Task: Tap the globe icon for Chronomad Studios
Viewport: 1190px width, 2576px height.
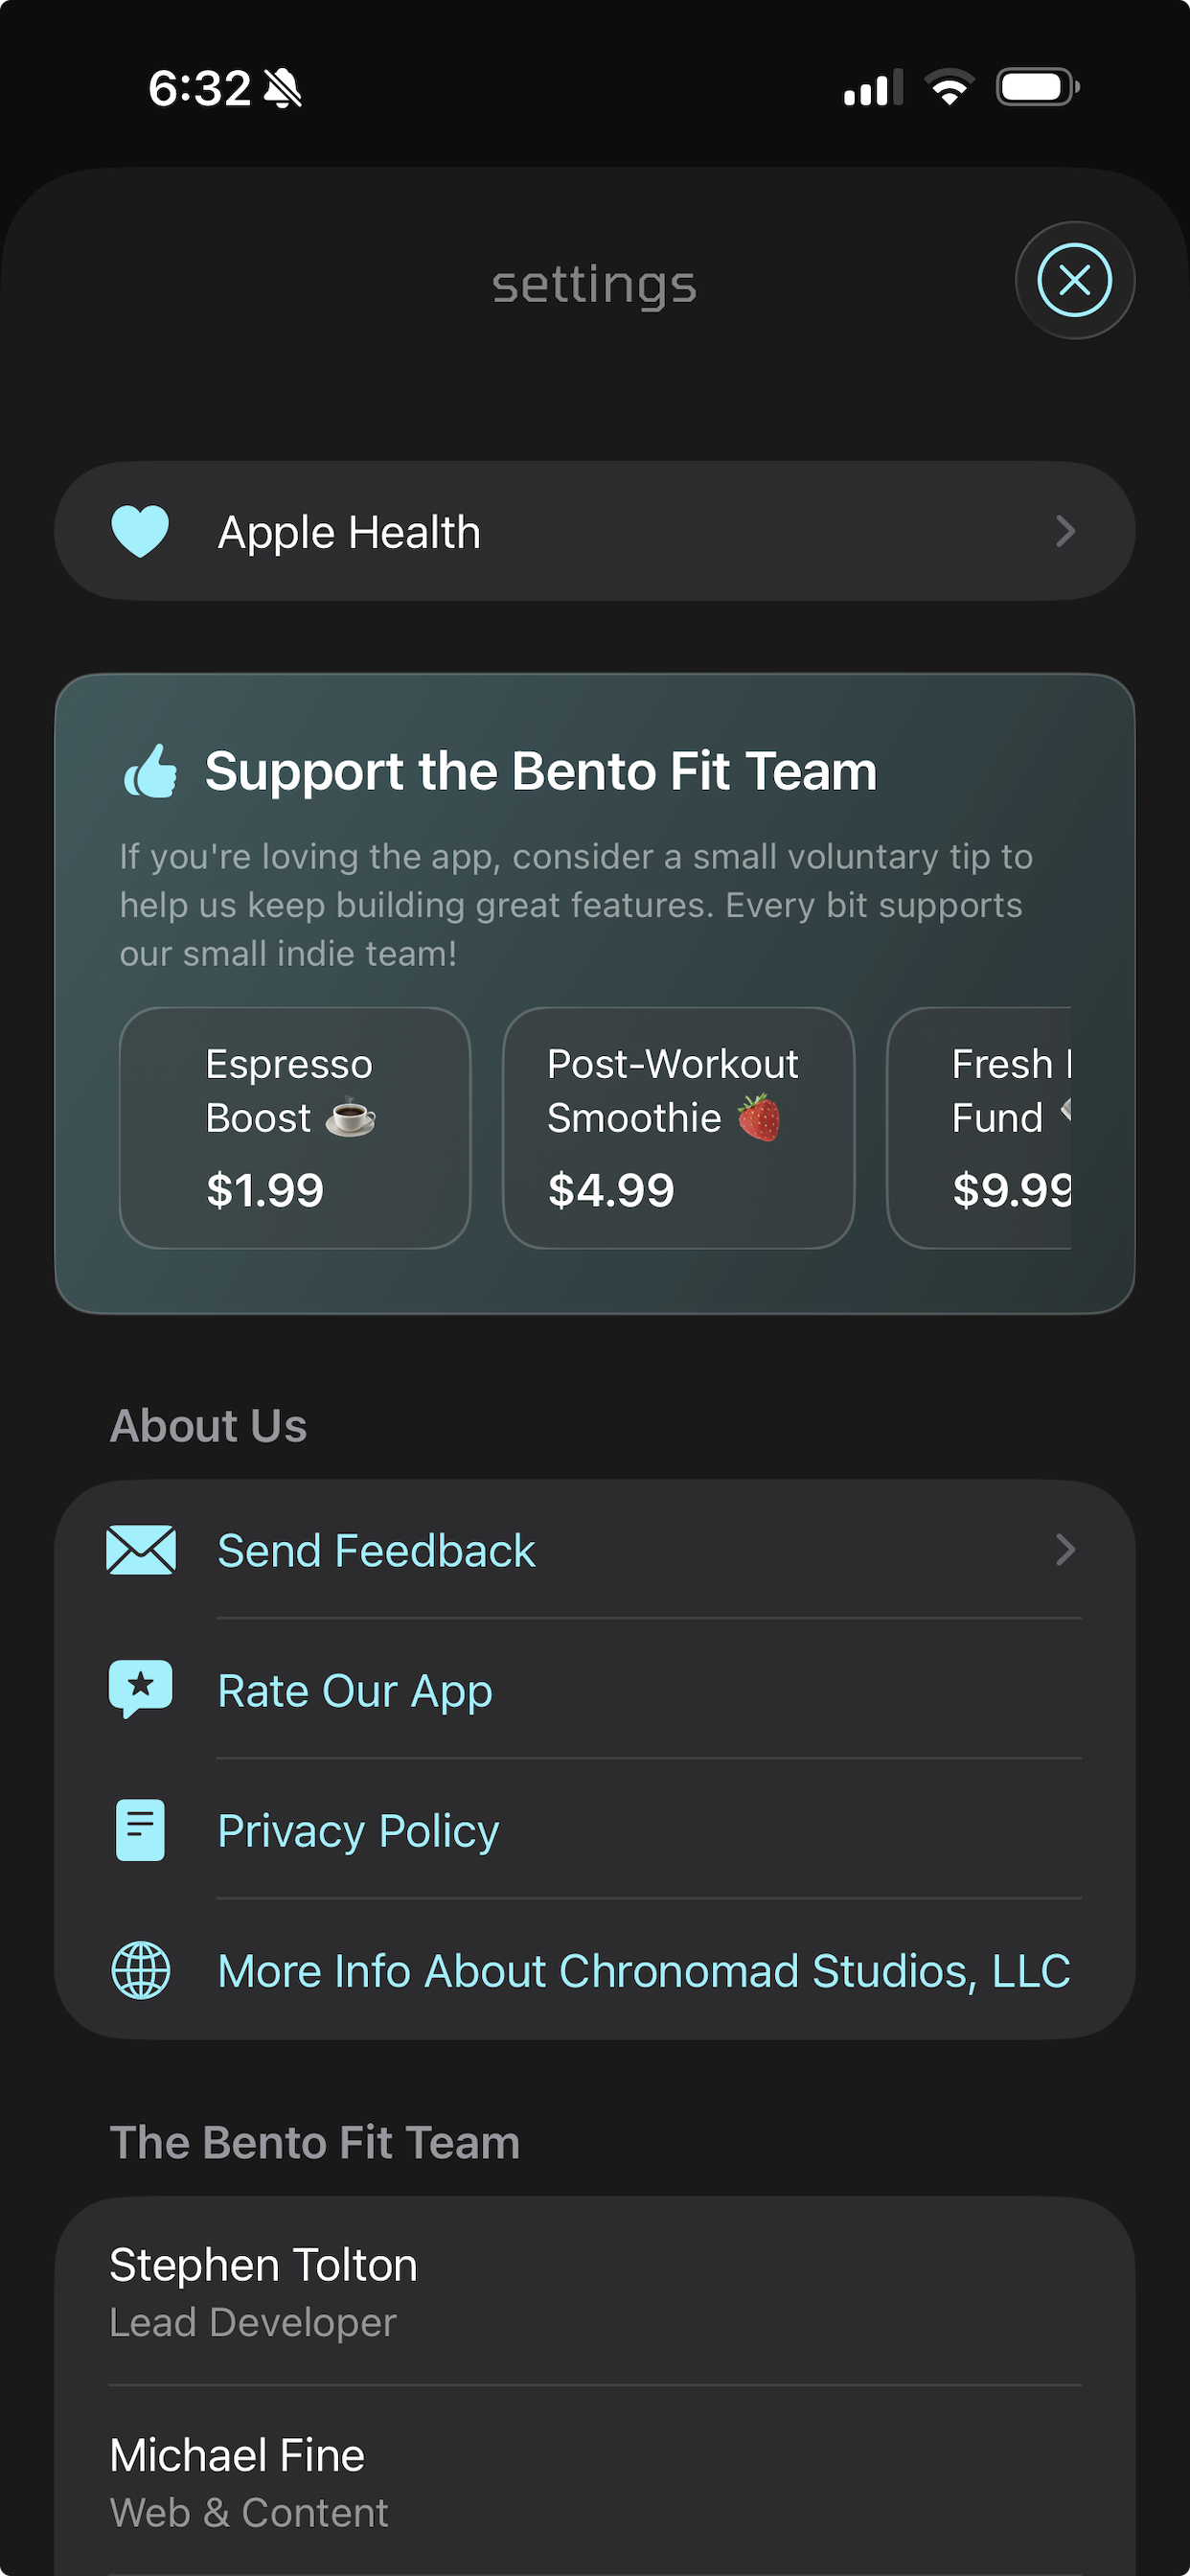Action: tap(141, 1970)
